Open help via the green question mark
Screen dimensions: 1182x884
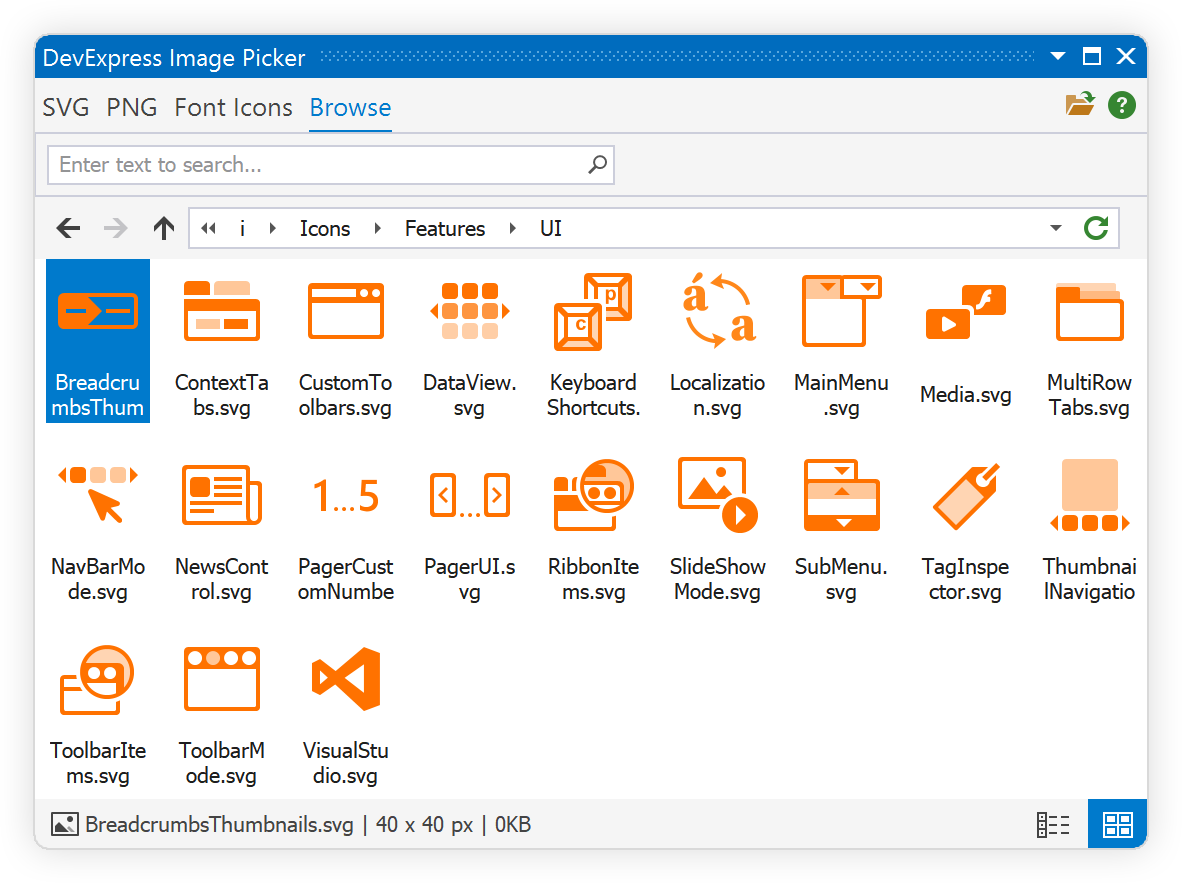(x=1122, y=104)
